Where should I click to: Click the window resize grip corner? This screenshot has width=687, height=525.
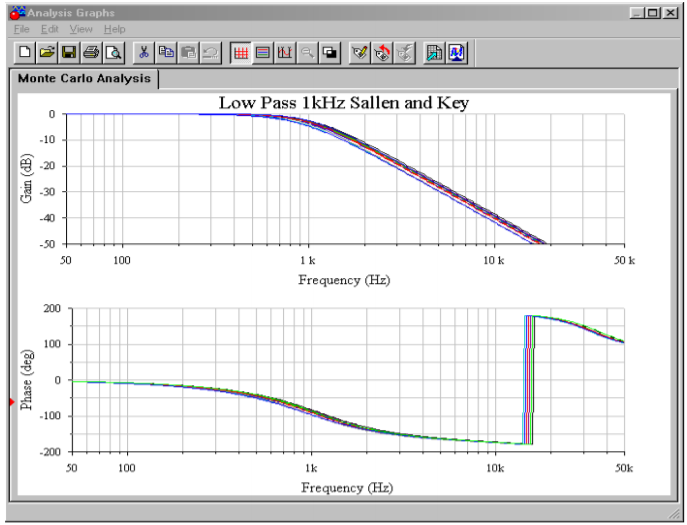coord(673,513)
